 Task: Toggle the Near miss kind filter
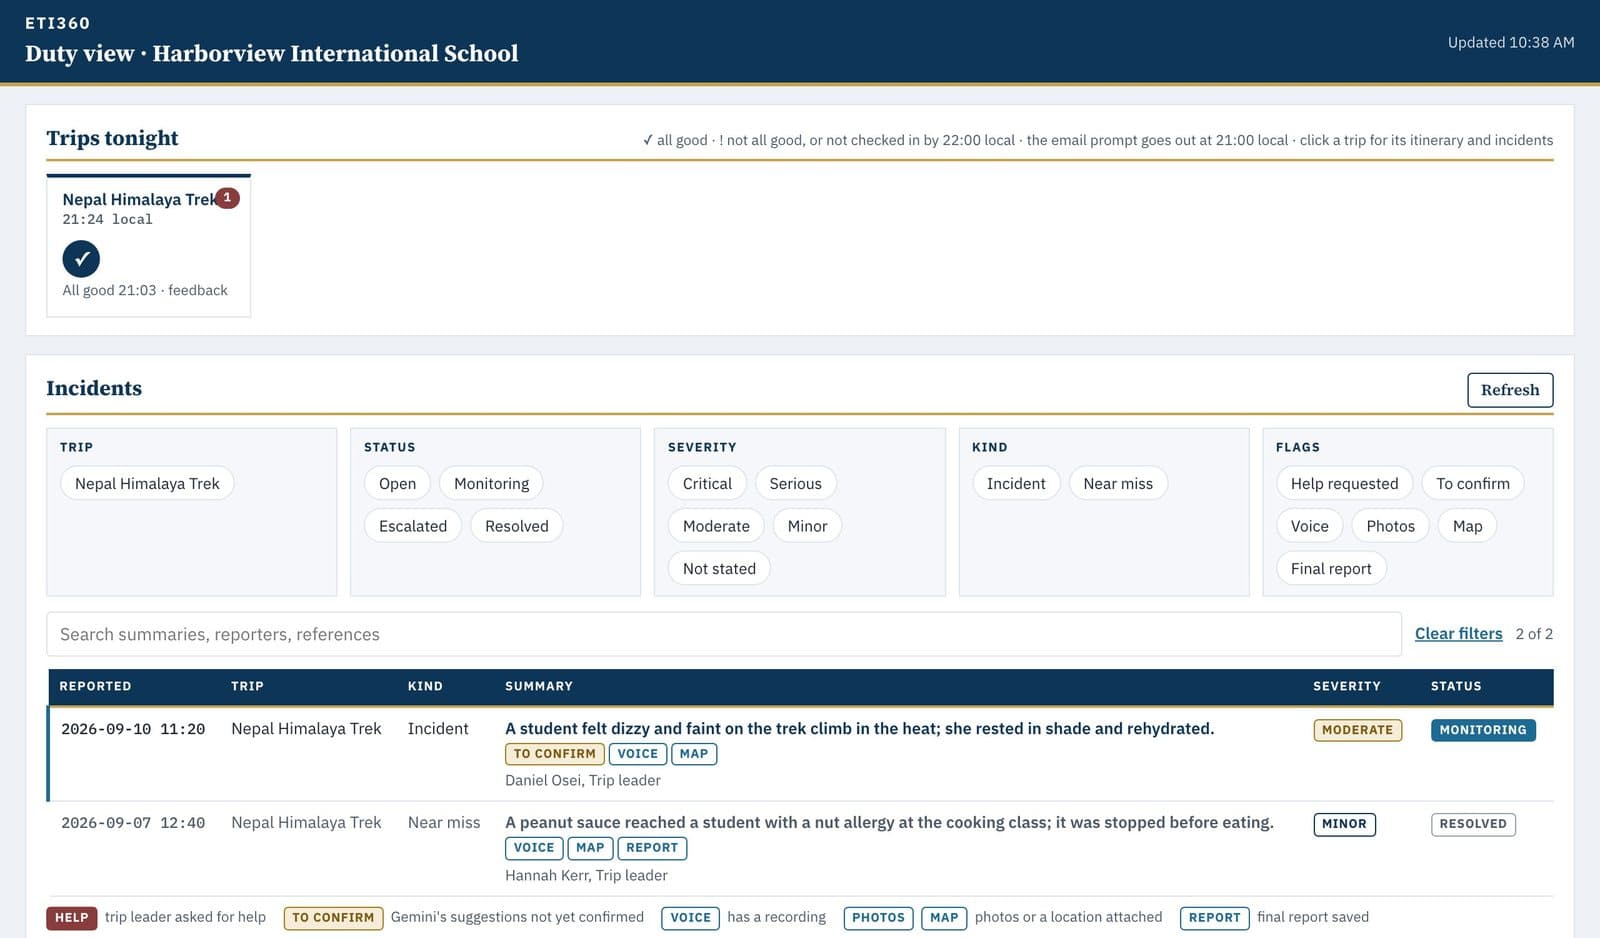coord(1118,483)
